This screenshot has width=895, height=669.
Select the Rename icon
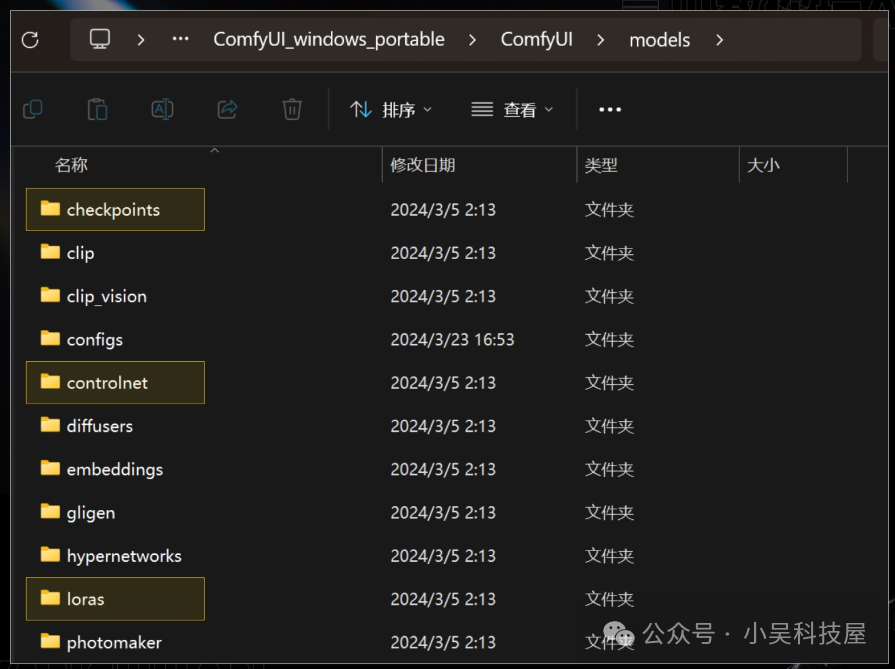click(162, 109)
